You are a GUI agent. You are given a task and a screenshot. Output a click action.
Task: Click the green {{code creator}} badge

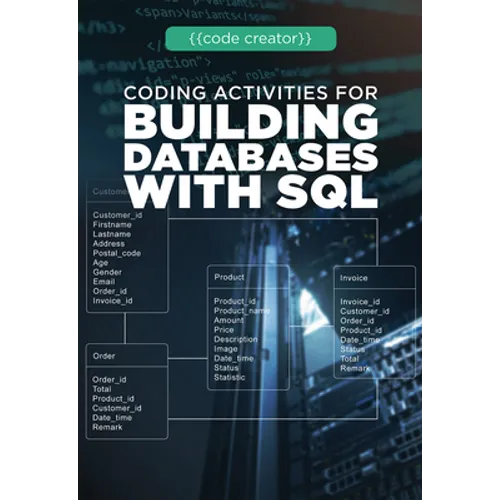click(251, 39)
